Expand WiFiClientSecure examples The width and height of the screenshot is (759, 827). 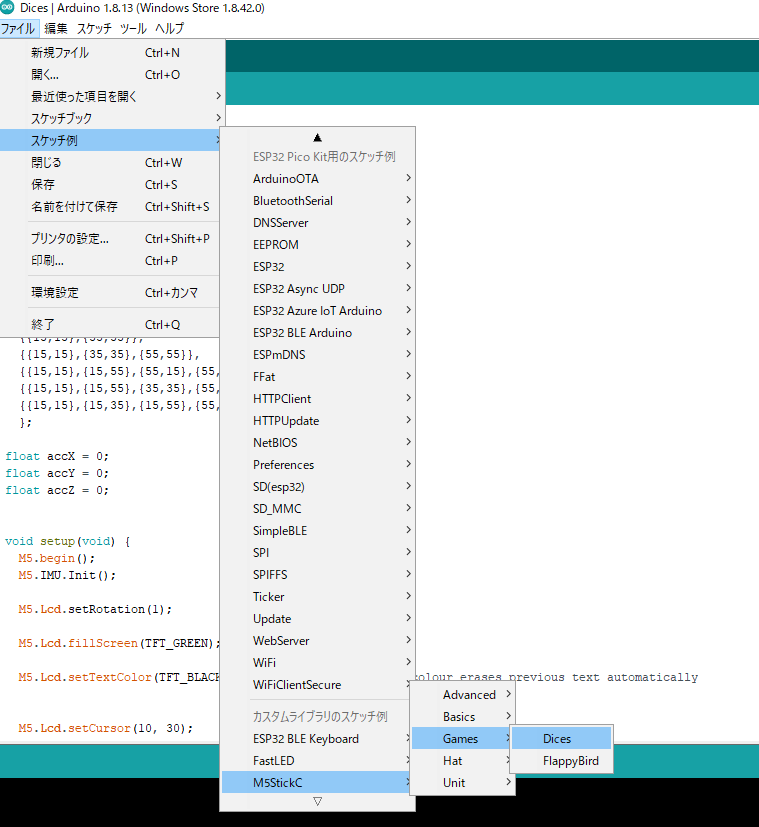coord(318,685)
